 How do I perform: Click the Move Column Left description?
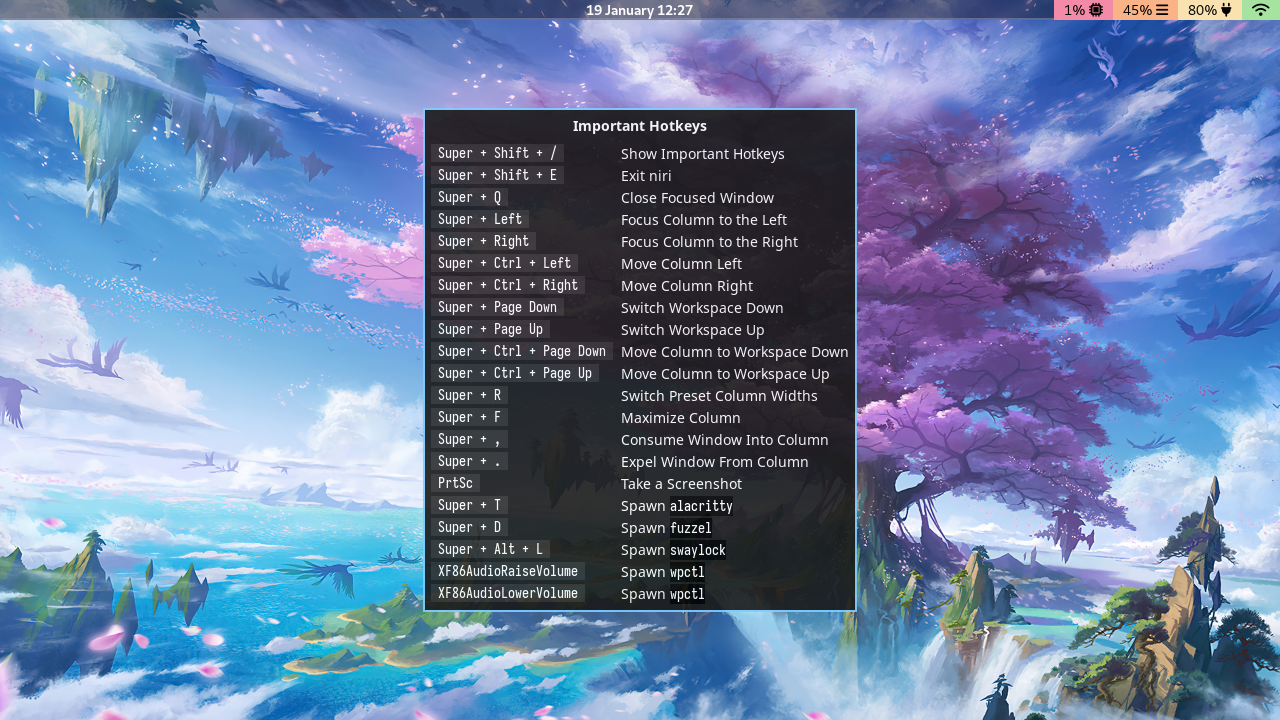tap(681, 264)
